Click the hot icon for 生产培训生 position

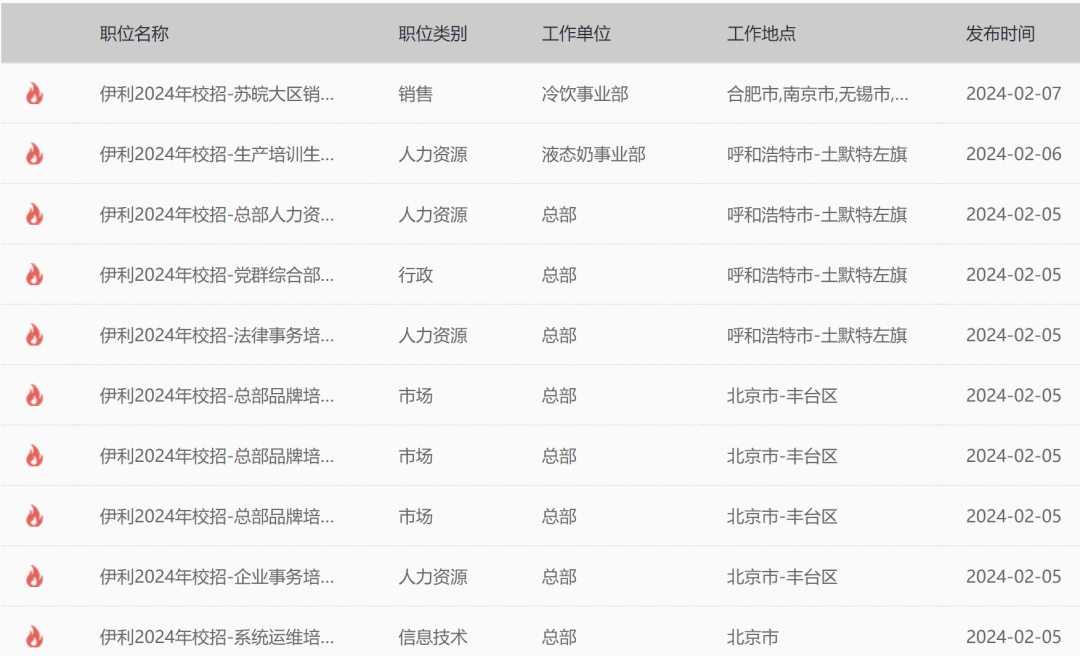[x=34, y=154]
